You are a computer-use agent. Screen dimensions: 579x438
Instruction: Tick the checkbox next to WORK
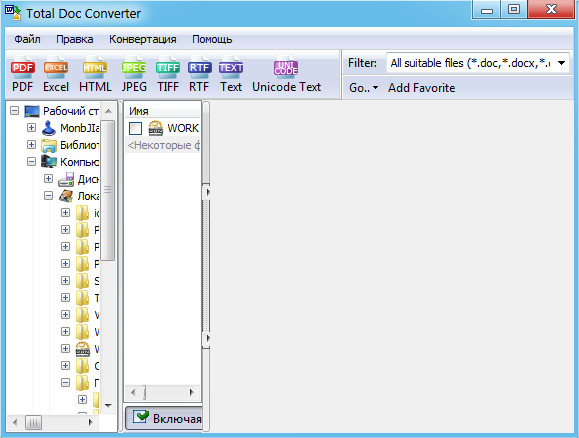136,129
